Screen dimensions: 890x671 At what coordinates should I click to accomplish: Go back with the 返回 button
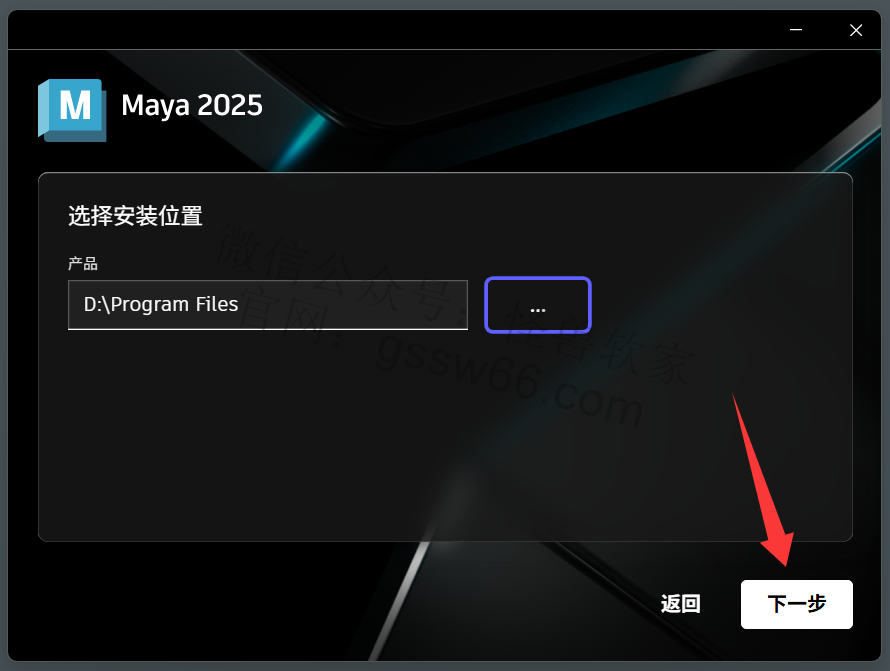[x=680, y=603]
